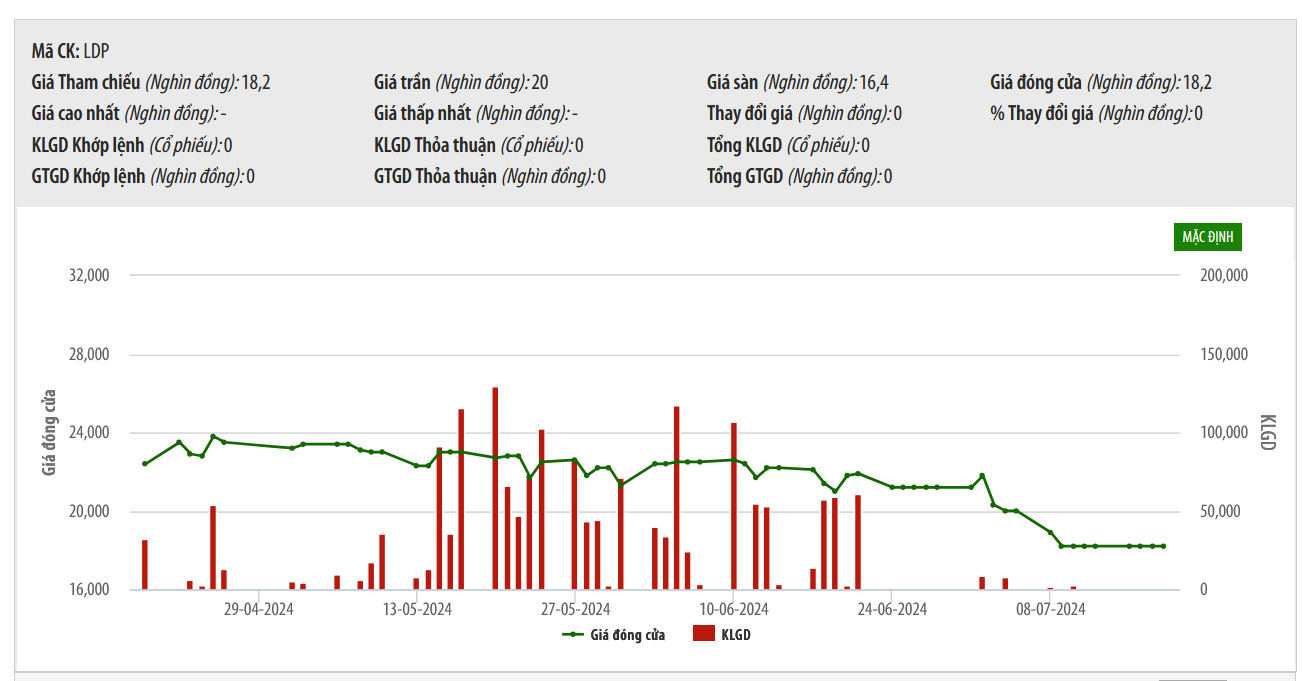This screenshot has width=1302, height=681.
Task: Select the 29-04-2024 date axis label
Action: pyautogui.click(x=257, y=608)
